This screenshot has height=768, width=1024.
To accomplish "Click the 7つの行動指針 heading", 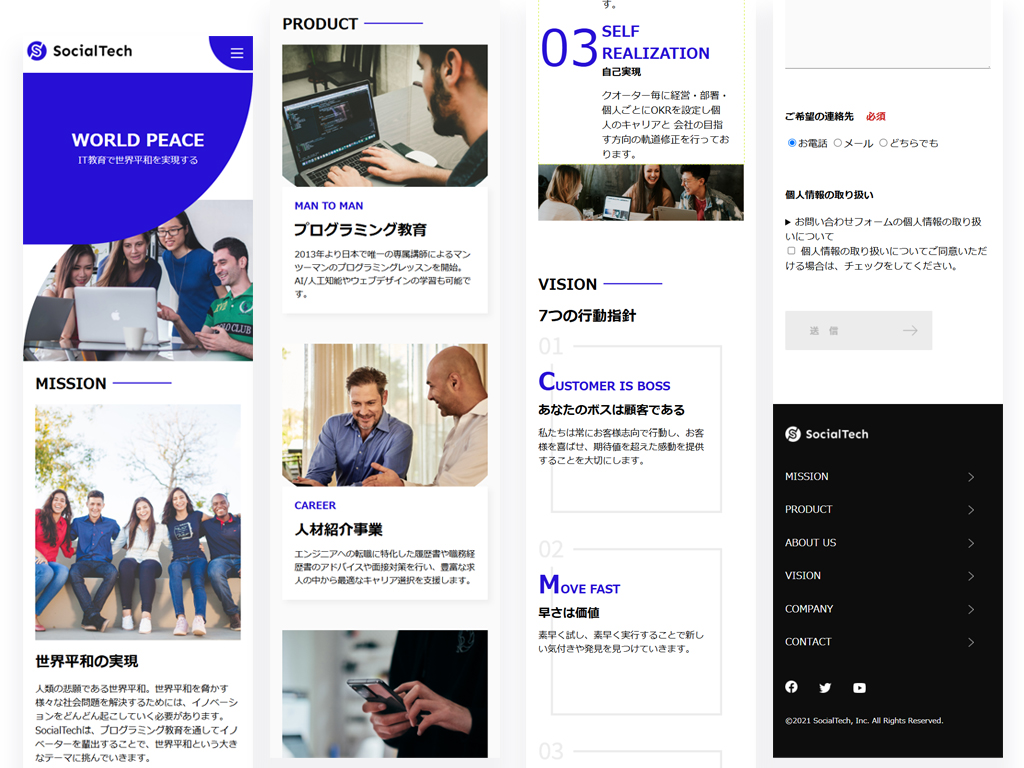I will tap(587, 316).
